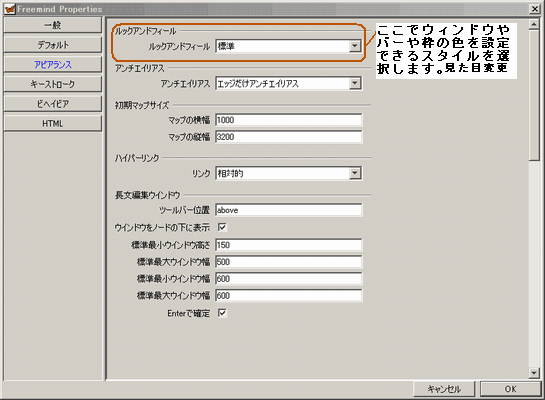Toggle ウインドウをノードの下に表示 checkbox
This screenshot has height=400, width=545.
pos(222,227)
